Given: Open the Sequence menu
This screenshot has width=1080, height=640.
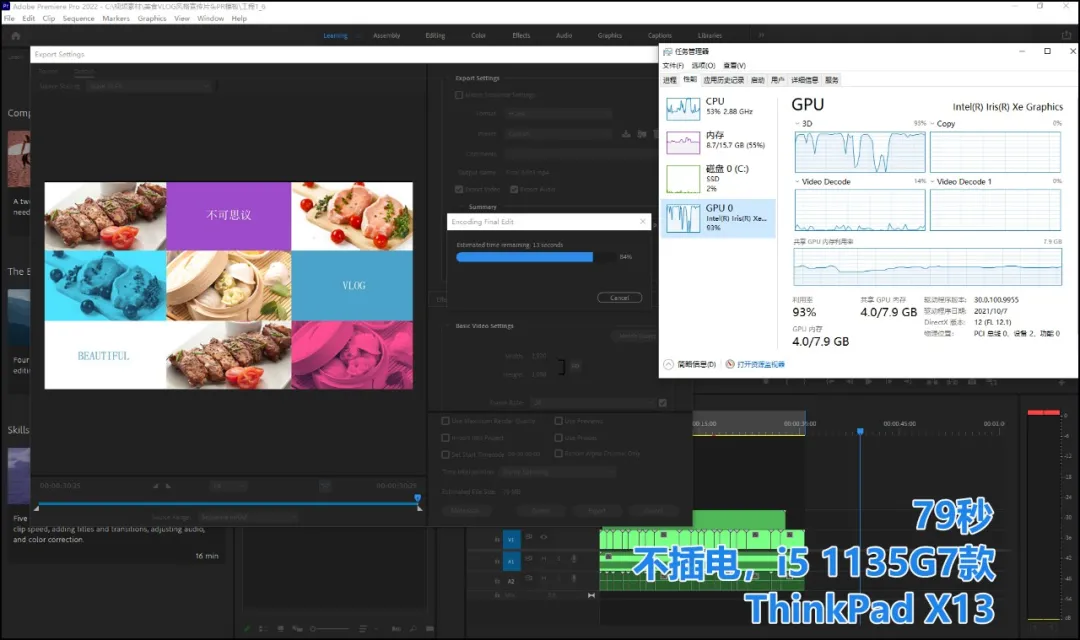Looking at the screenshot, I should click(79, 19).
